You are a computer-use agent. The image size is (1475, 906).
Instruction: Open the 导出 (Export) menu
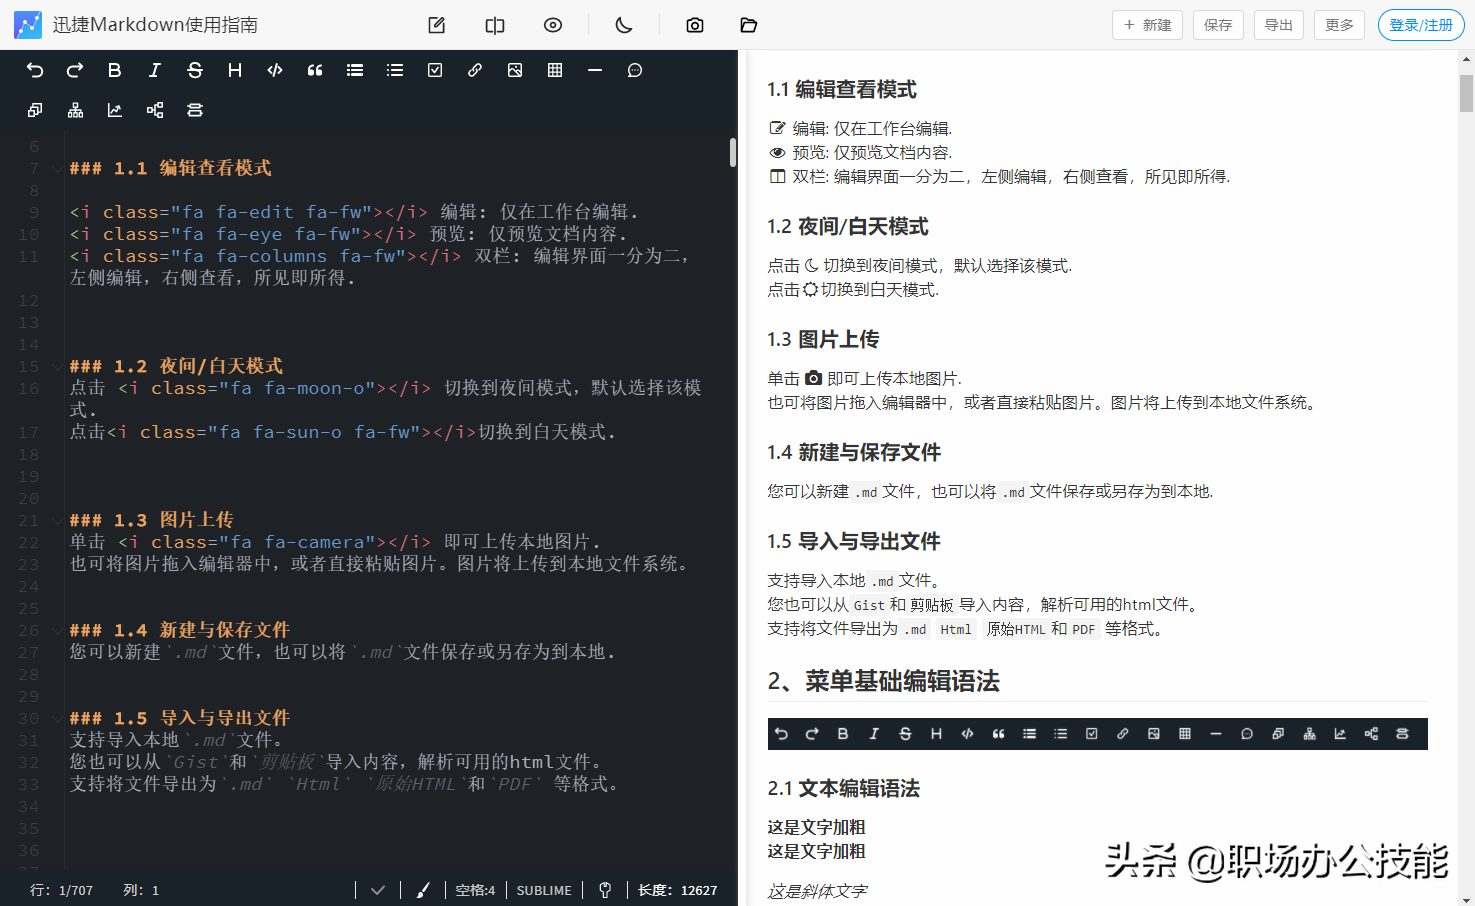click(x=1278, y=25)
